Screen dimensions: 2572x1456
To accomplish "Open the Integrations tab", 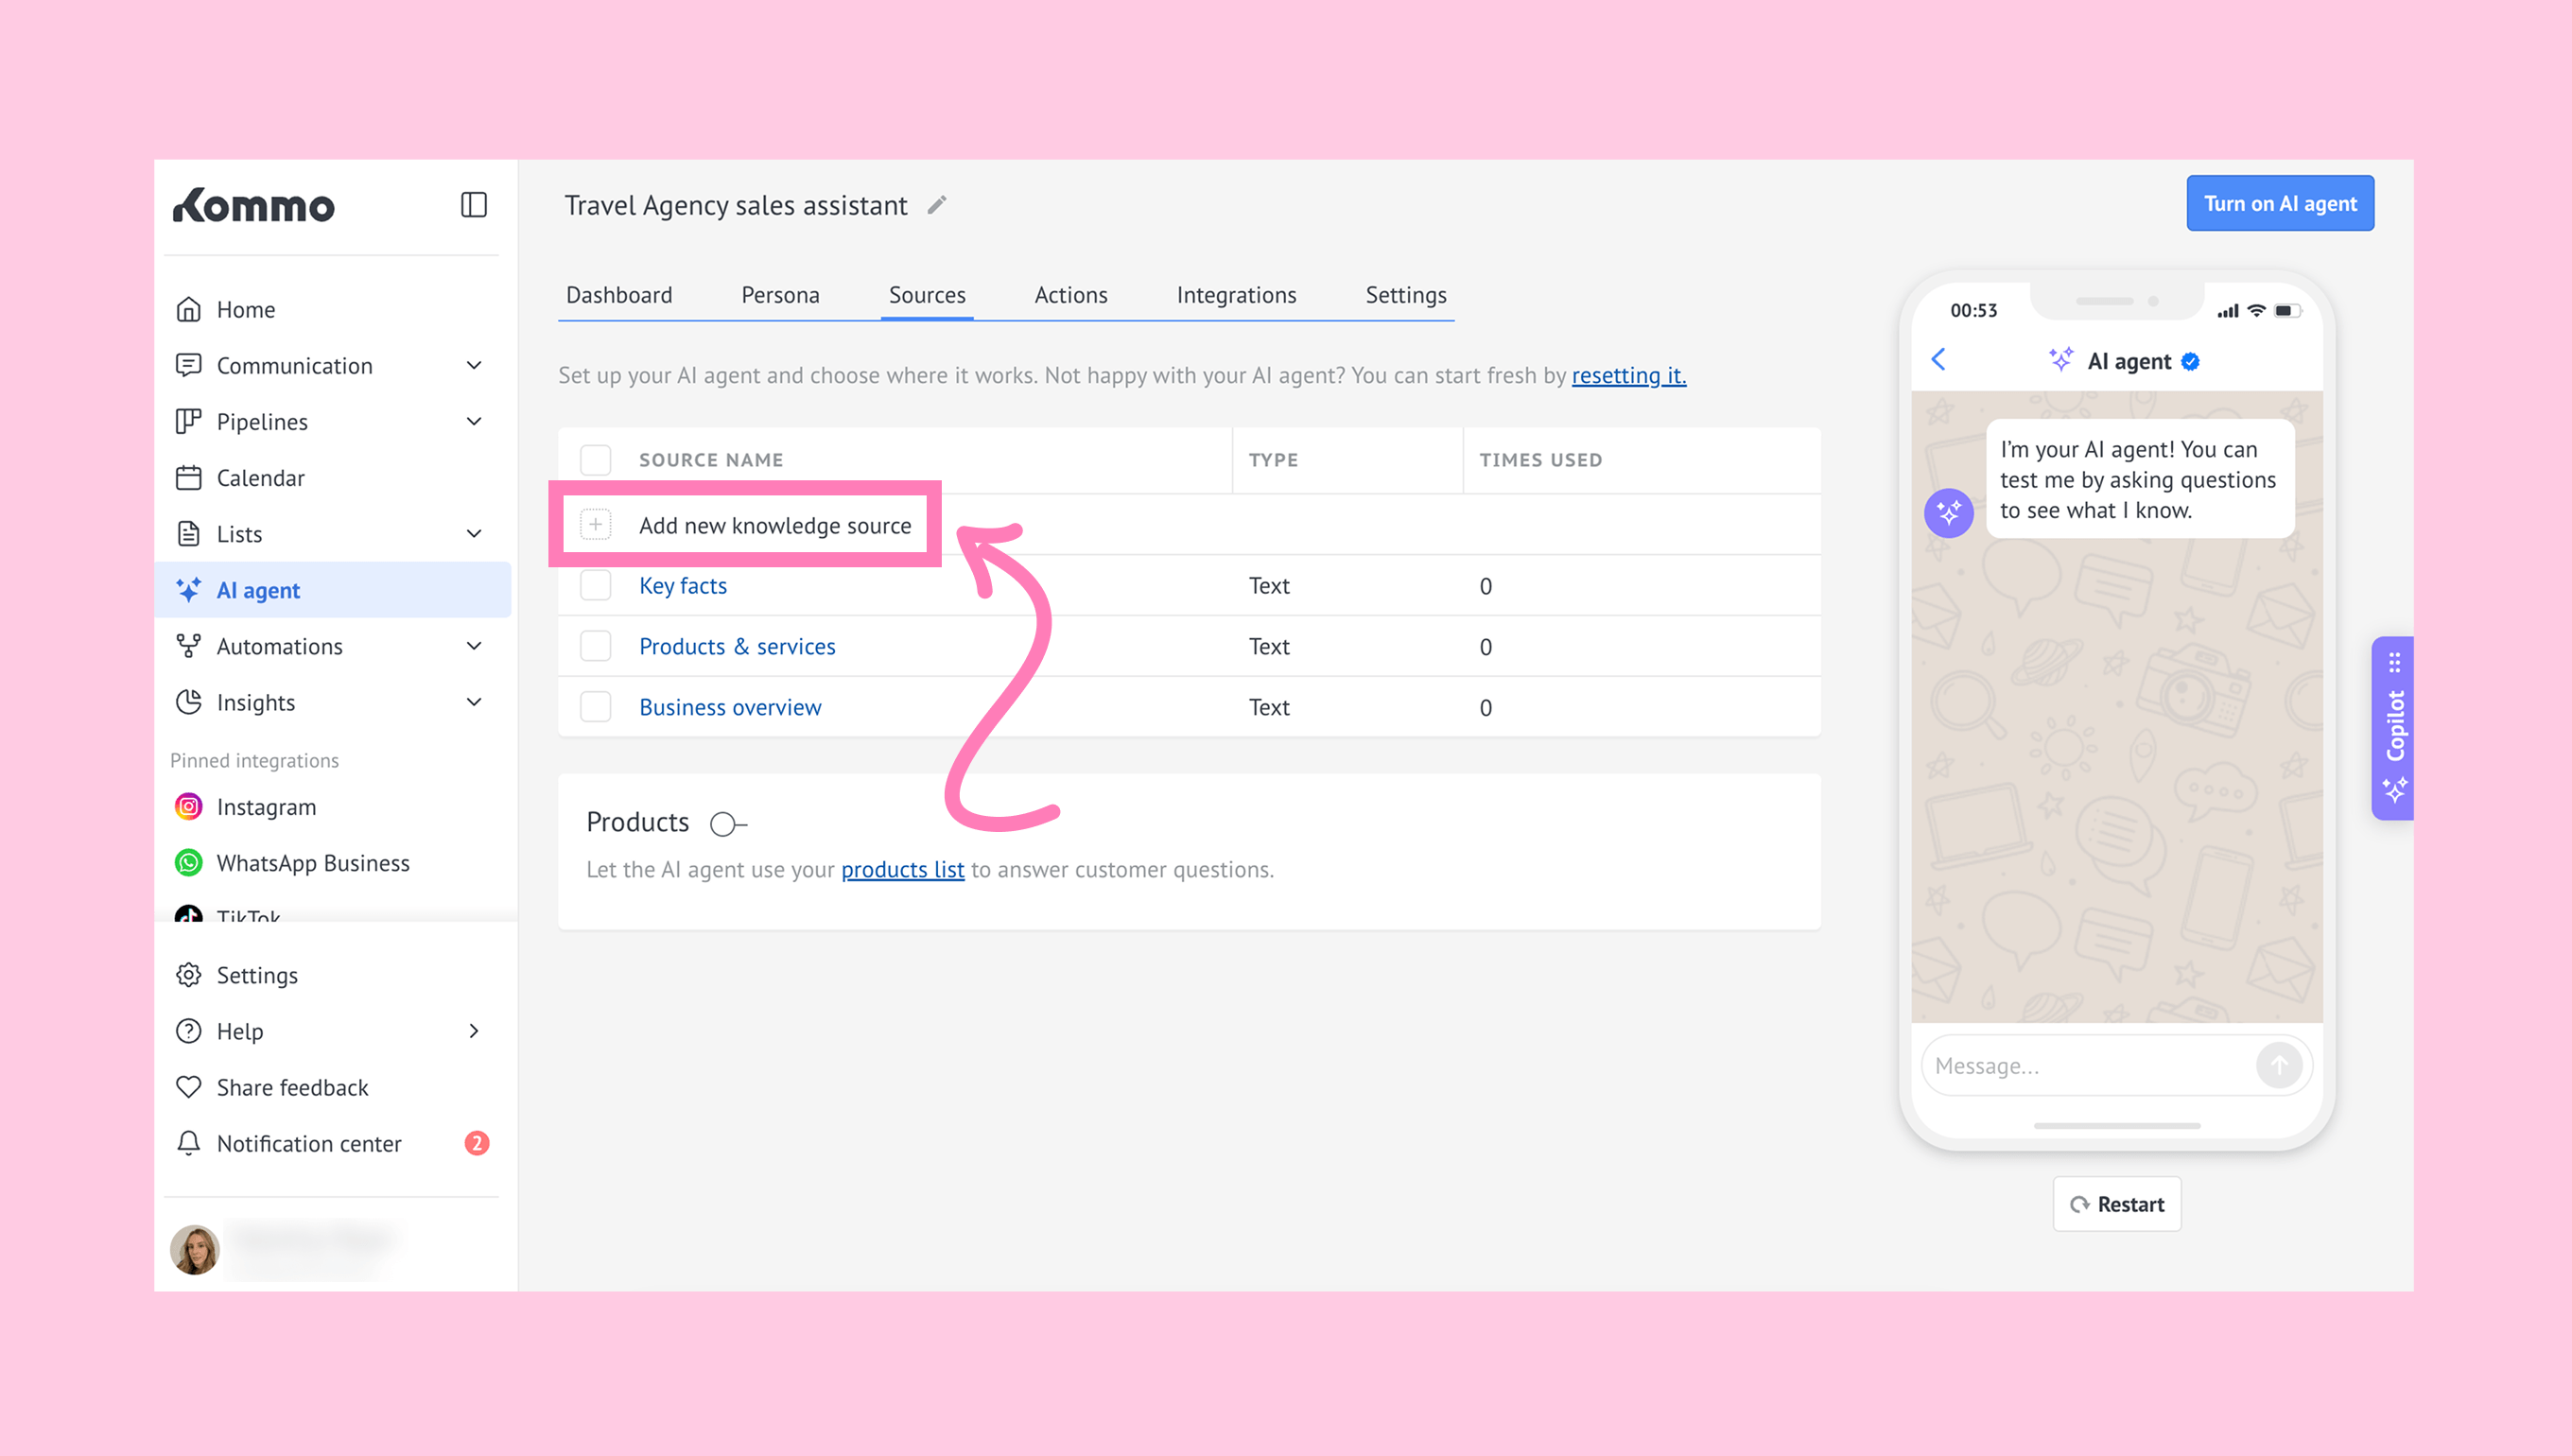I will [x=1236, y=295].
